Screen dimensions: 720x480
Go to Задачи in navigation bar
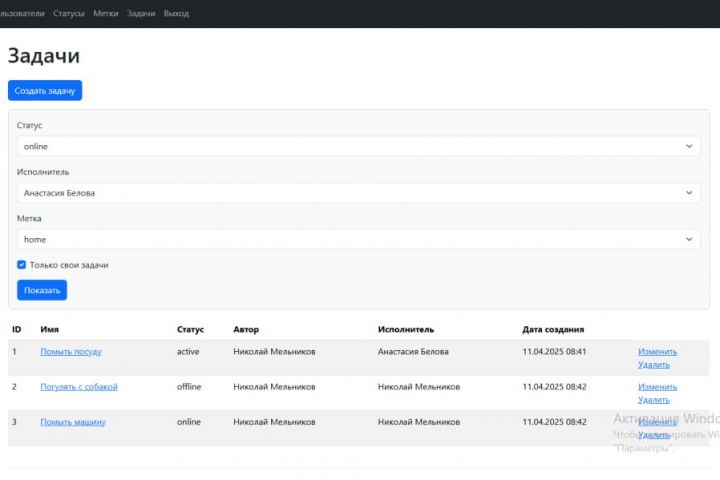[x=141, y=13]
